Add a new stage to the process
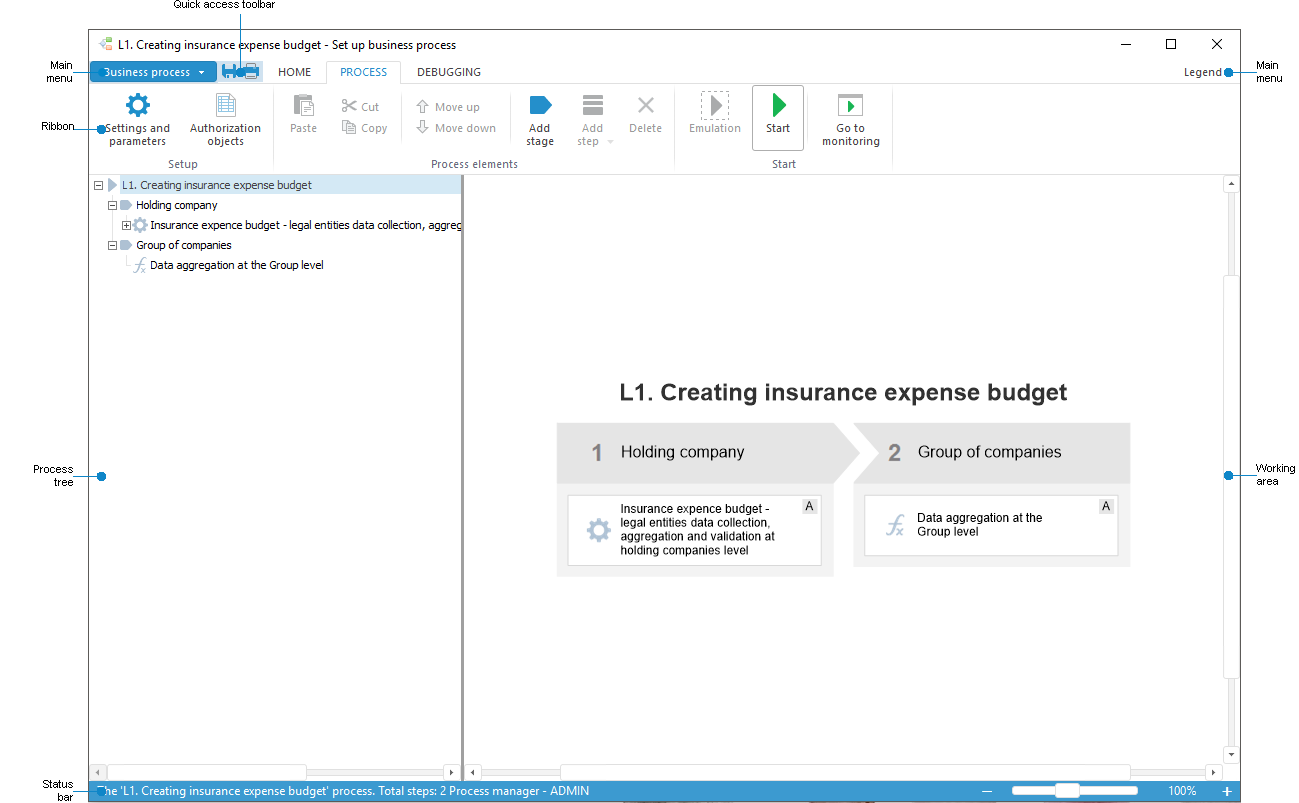Viewport: 1299px width, 803px height. click(x=540, y=120)
